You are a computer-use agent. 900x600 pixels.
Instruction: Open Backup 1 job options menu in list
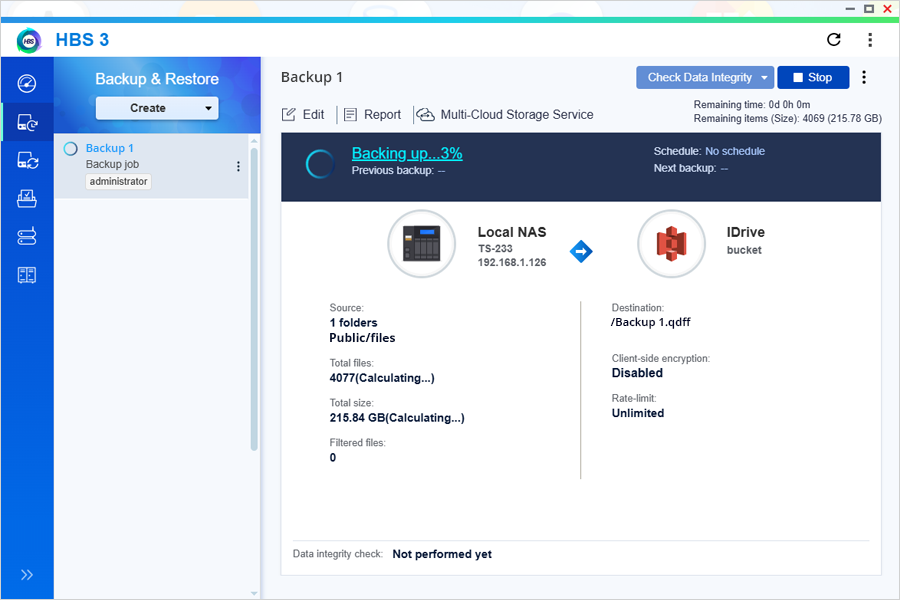tap(238, 167)
